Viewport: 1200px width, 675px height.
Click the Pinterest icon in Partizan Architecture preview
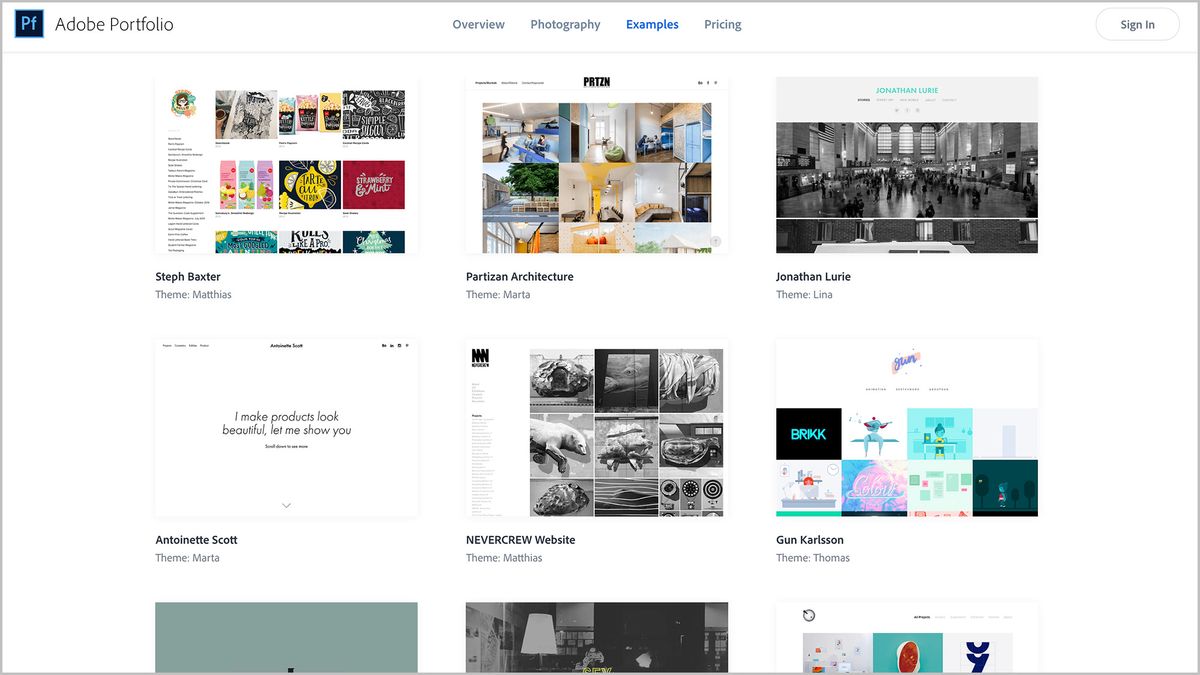coord(717,82)
